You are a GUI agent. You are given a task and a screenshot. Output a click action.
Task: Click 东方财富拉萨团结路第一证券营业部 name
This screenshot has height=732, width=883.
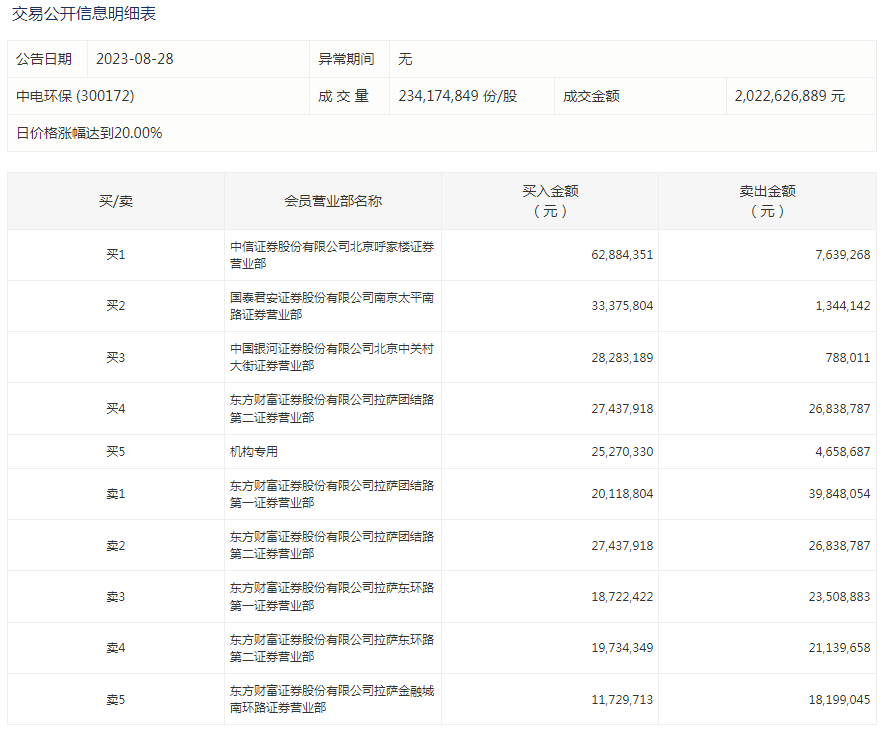(x=332, y=494)
